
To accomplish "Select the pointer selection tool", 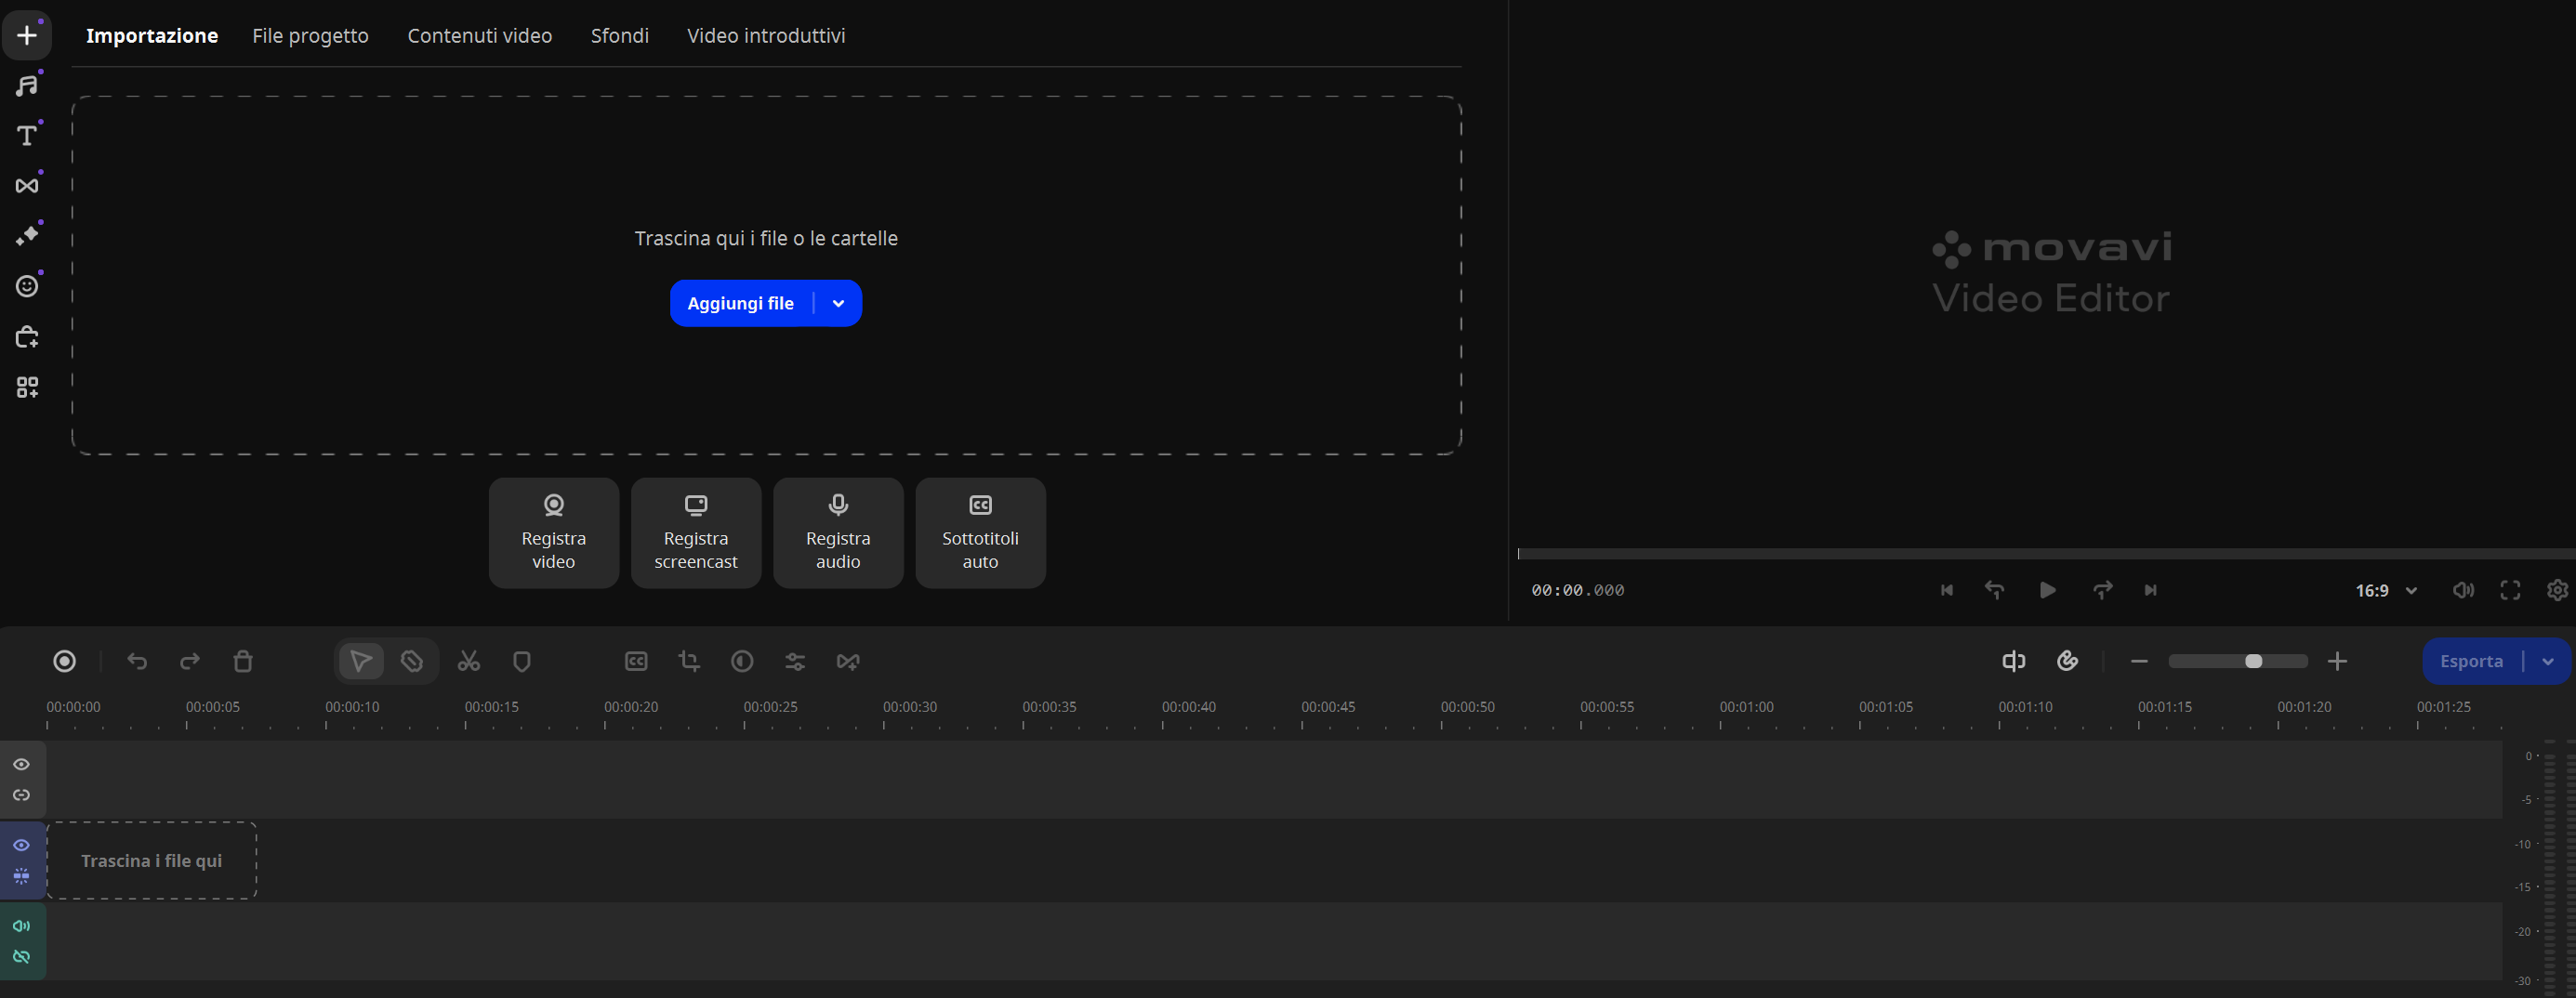I will click(x=361, y=661).
